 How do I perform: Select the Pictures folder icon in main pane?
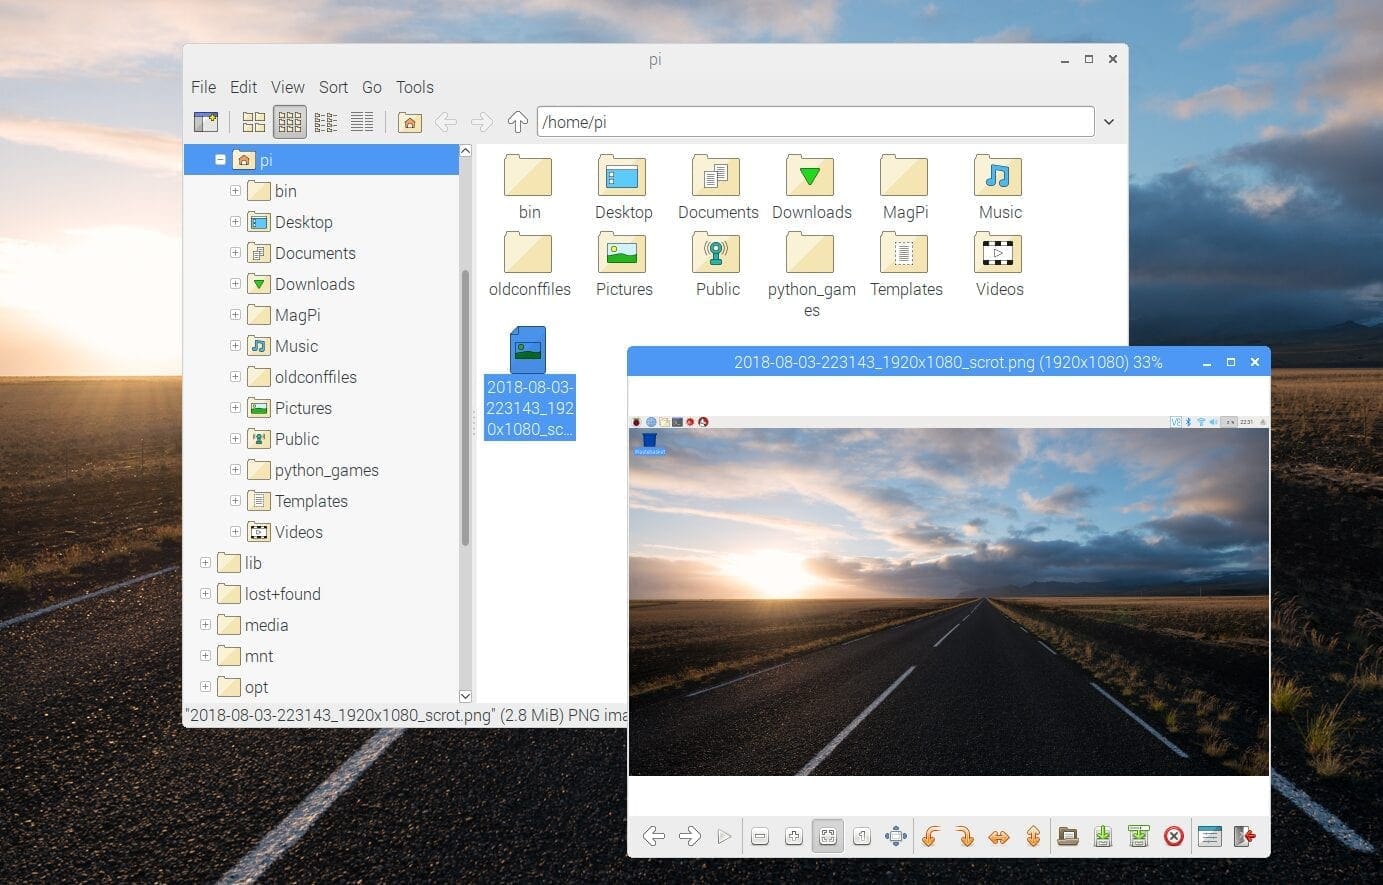click(623, 254)
